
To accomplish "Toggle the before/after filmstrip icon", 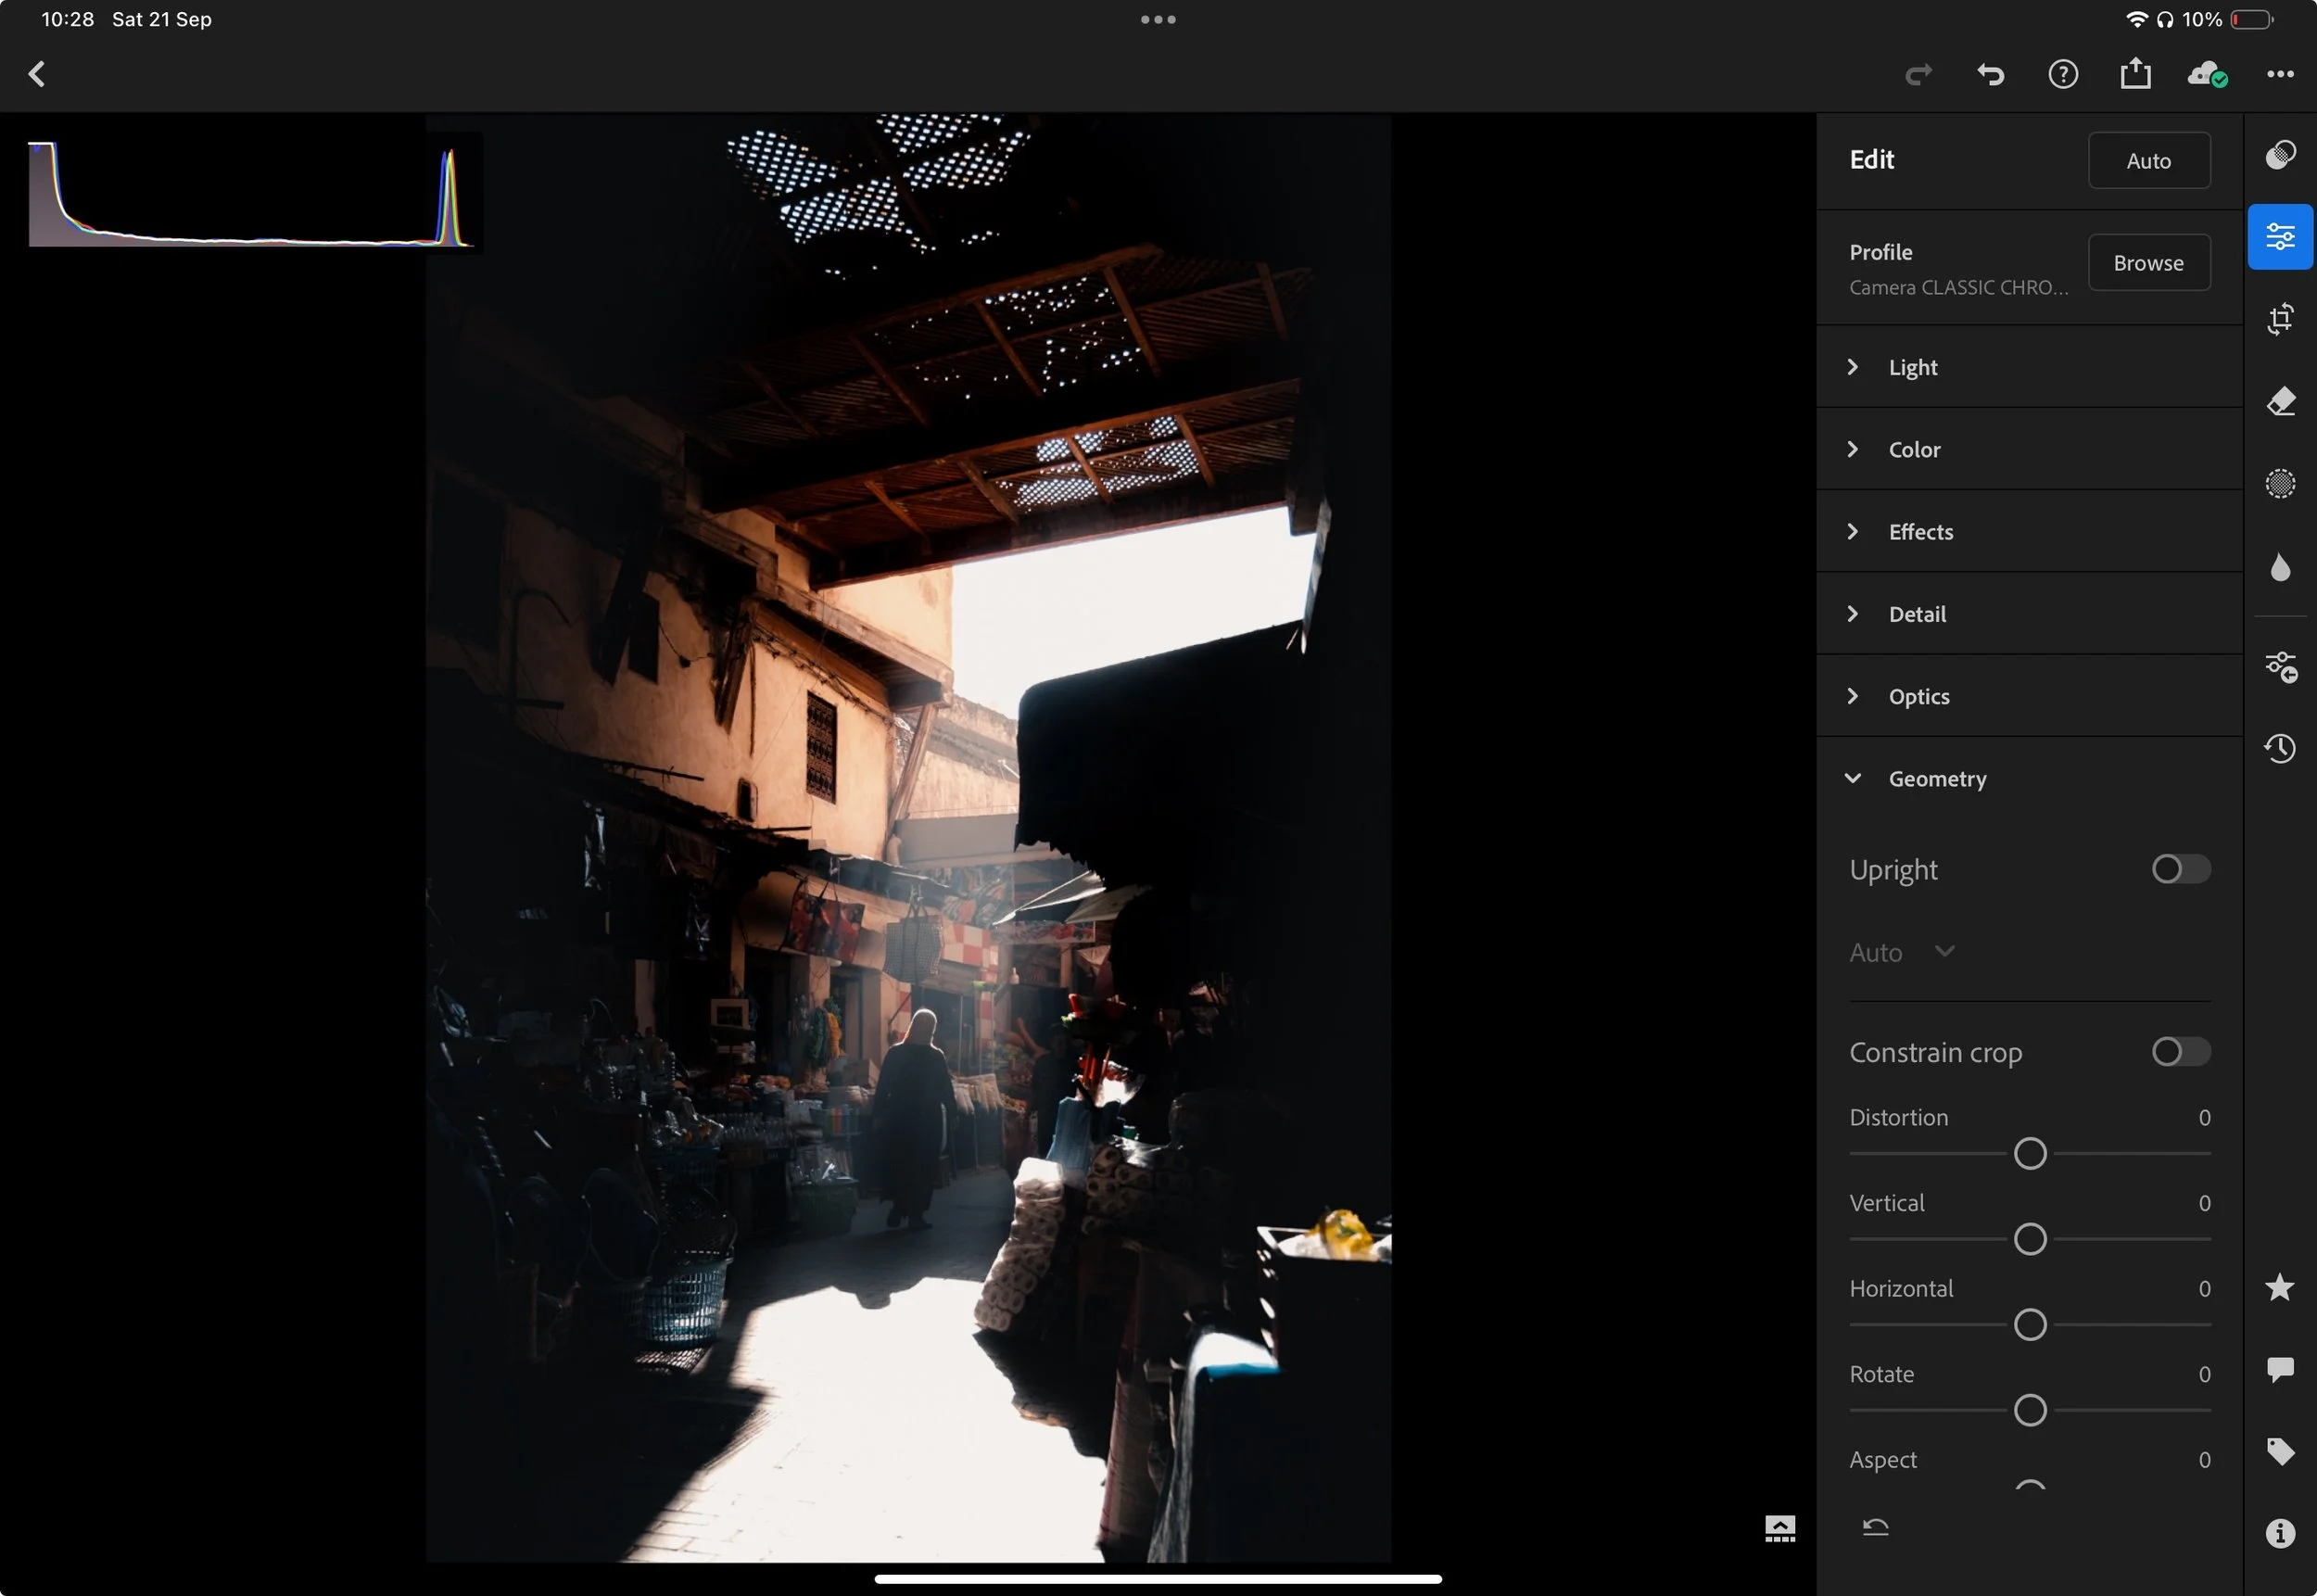I will pos(1779,1528).
